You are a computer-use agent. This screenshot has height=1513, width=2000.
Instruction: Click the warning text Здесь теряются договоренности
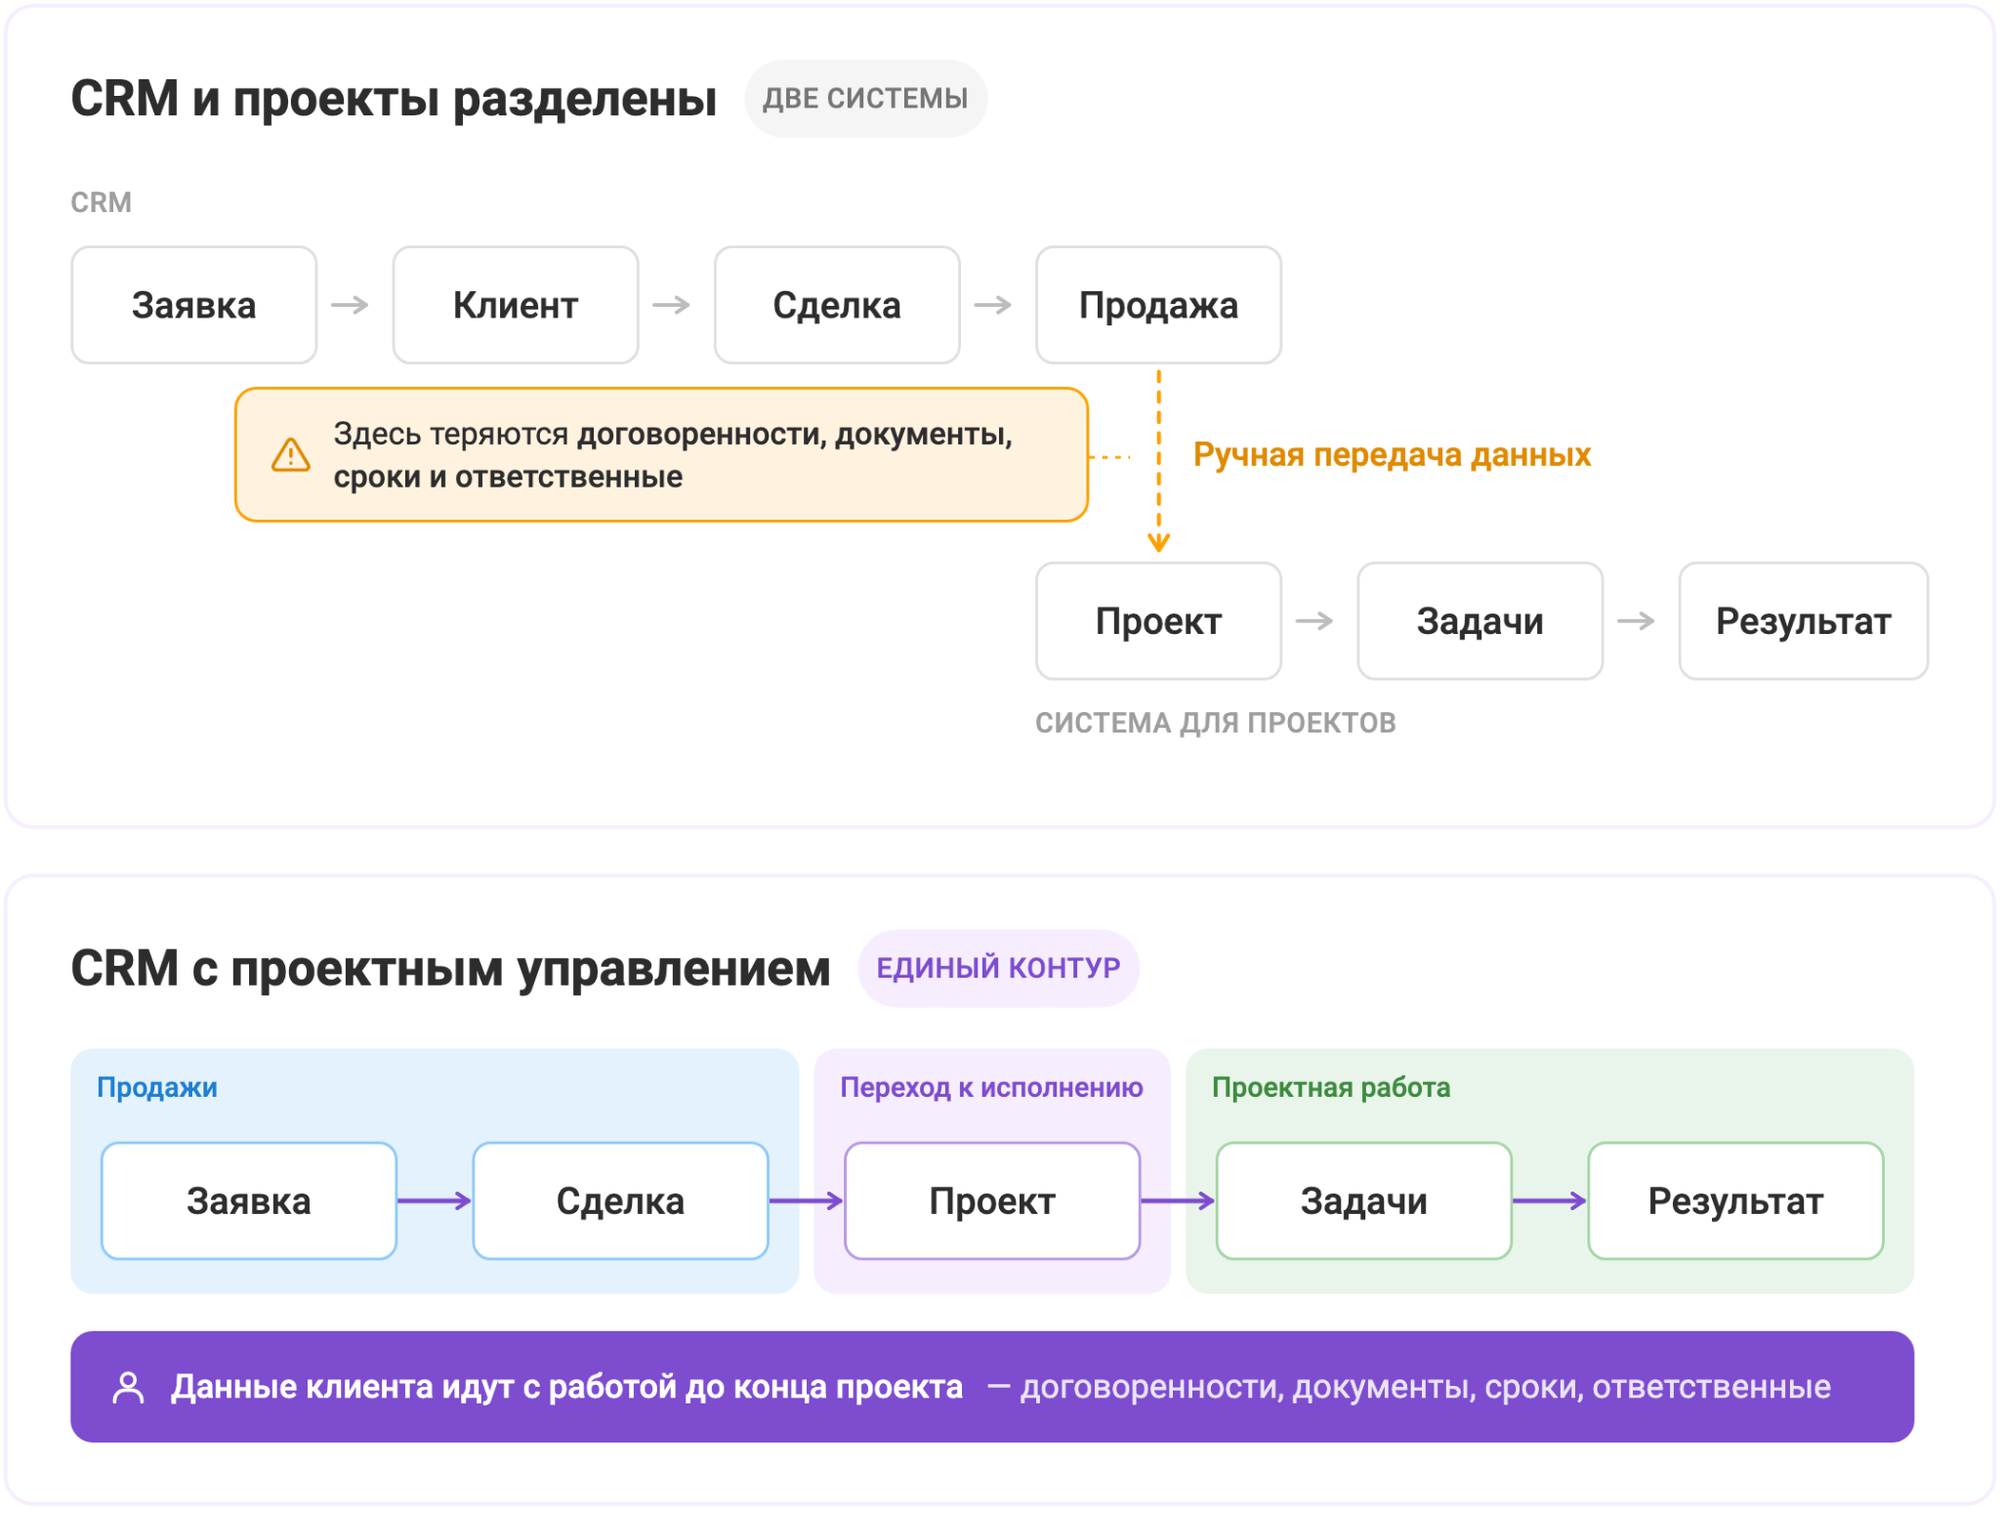pyautogui.click(x=673, y=455)
